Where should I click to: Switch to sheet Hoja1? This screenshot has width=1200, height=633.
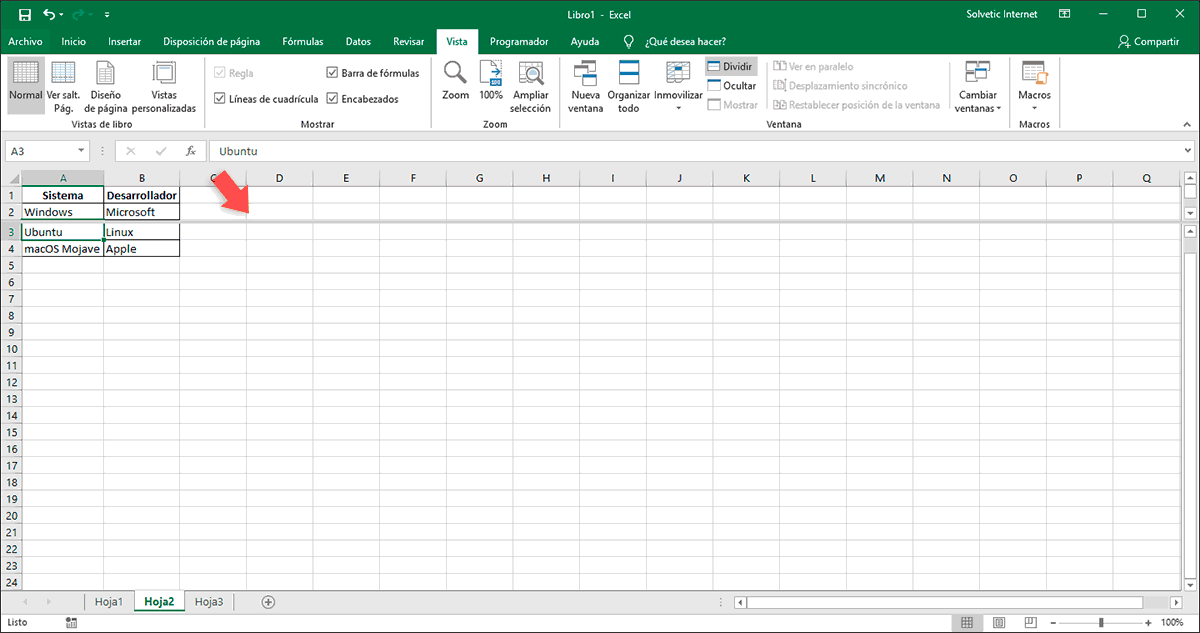pyautogui.click(x=109, y=601)
